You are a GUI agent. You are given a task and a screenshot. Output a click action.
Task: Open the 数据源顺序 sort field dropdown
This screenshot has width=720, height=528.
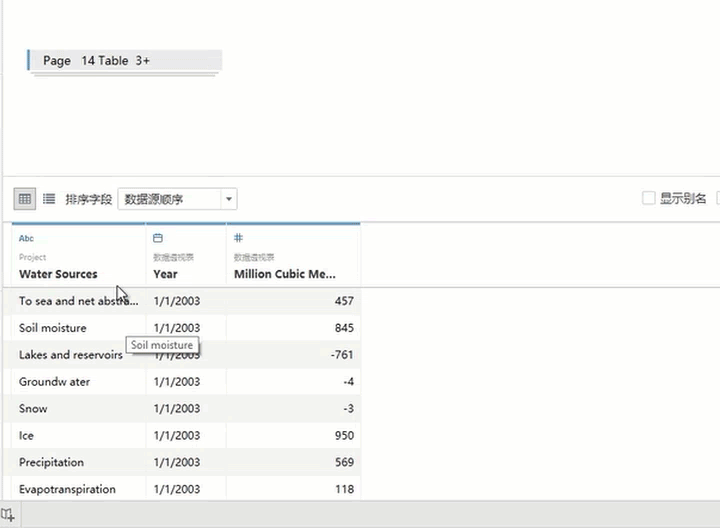(177, 199)
